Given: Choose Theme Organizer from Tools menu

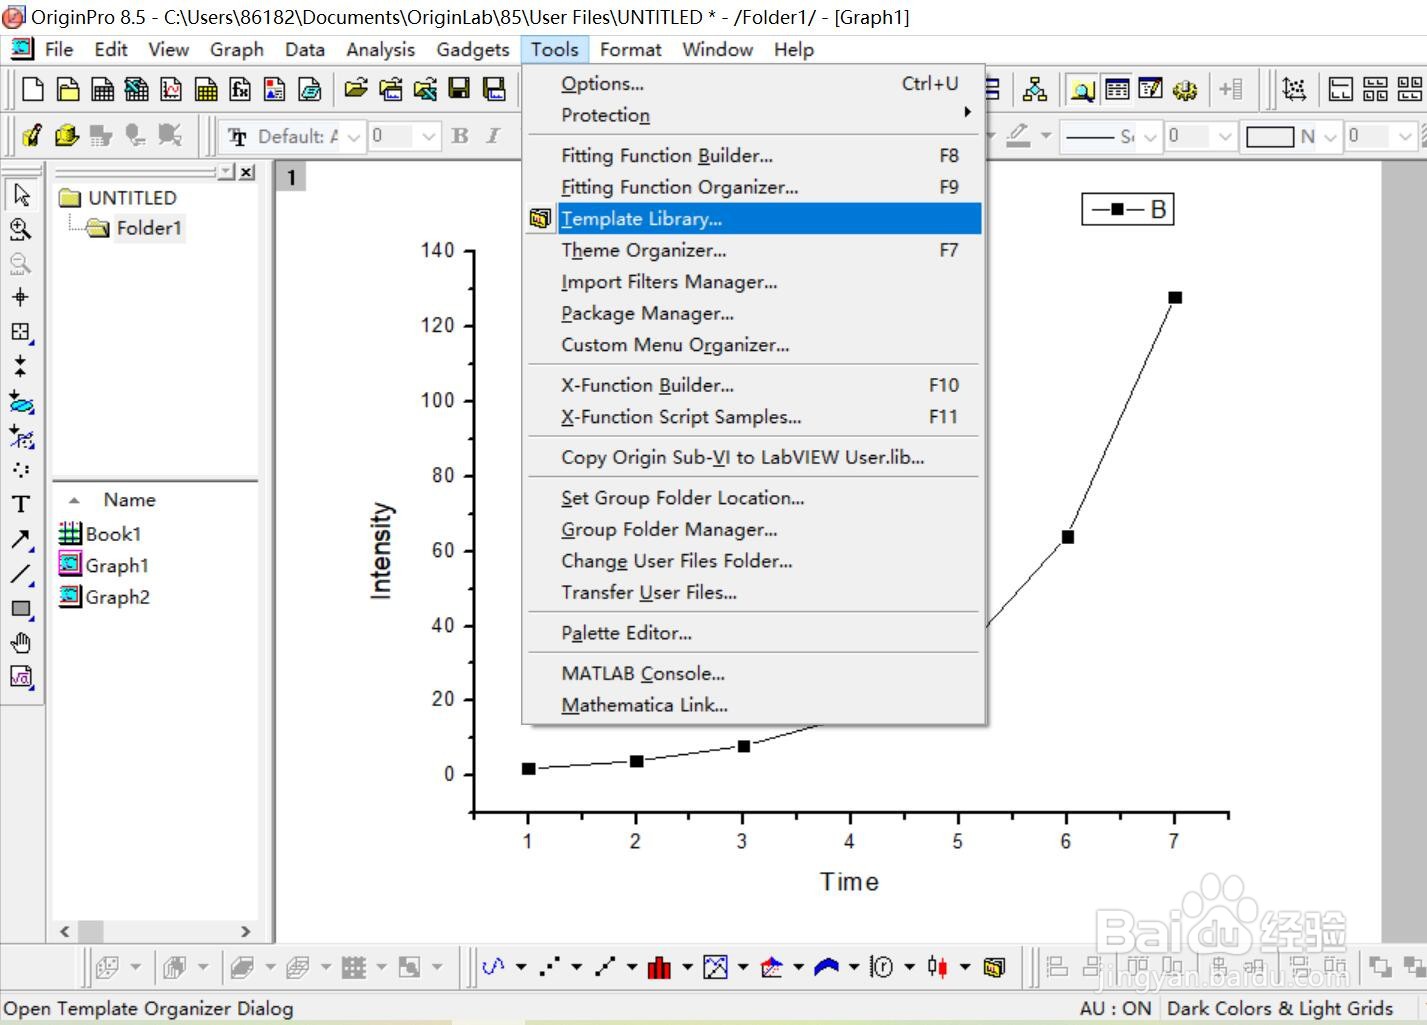Looking at the screenshot, I should 754,250.
